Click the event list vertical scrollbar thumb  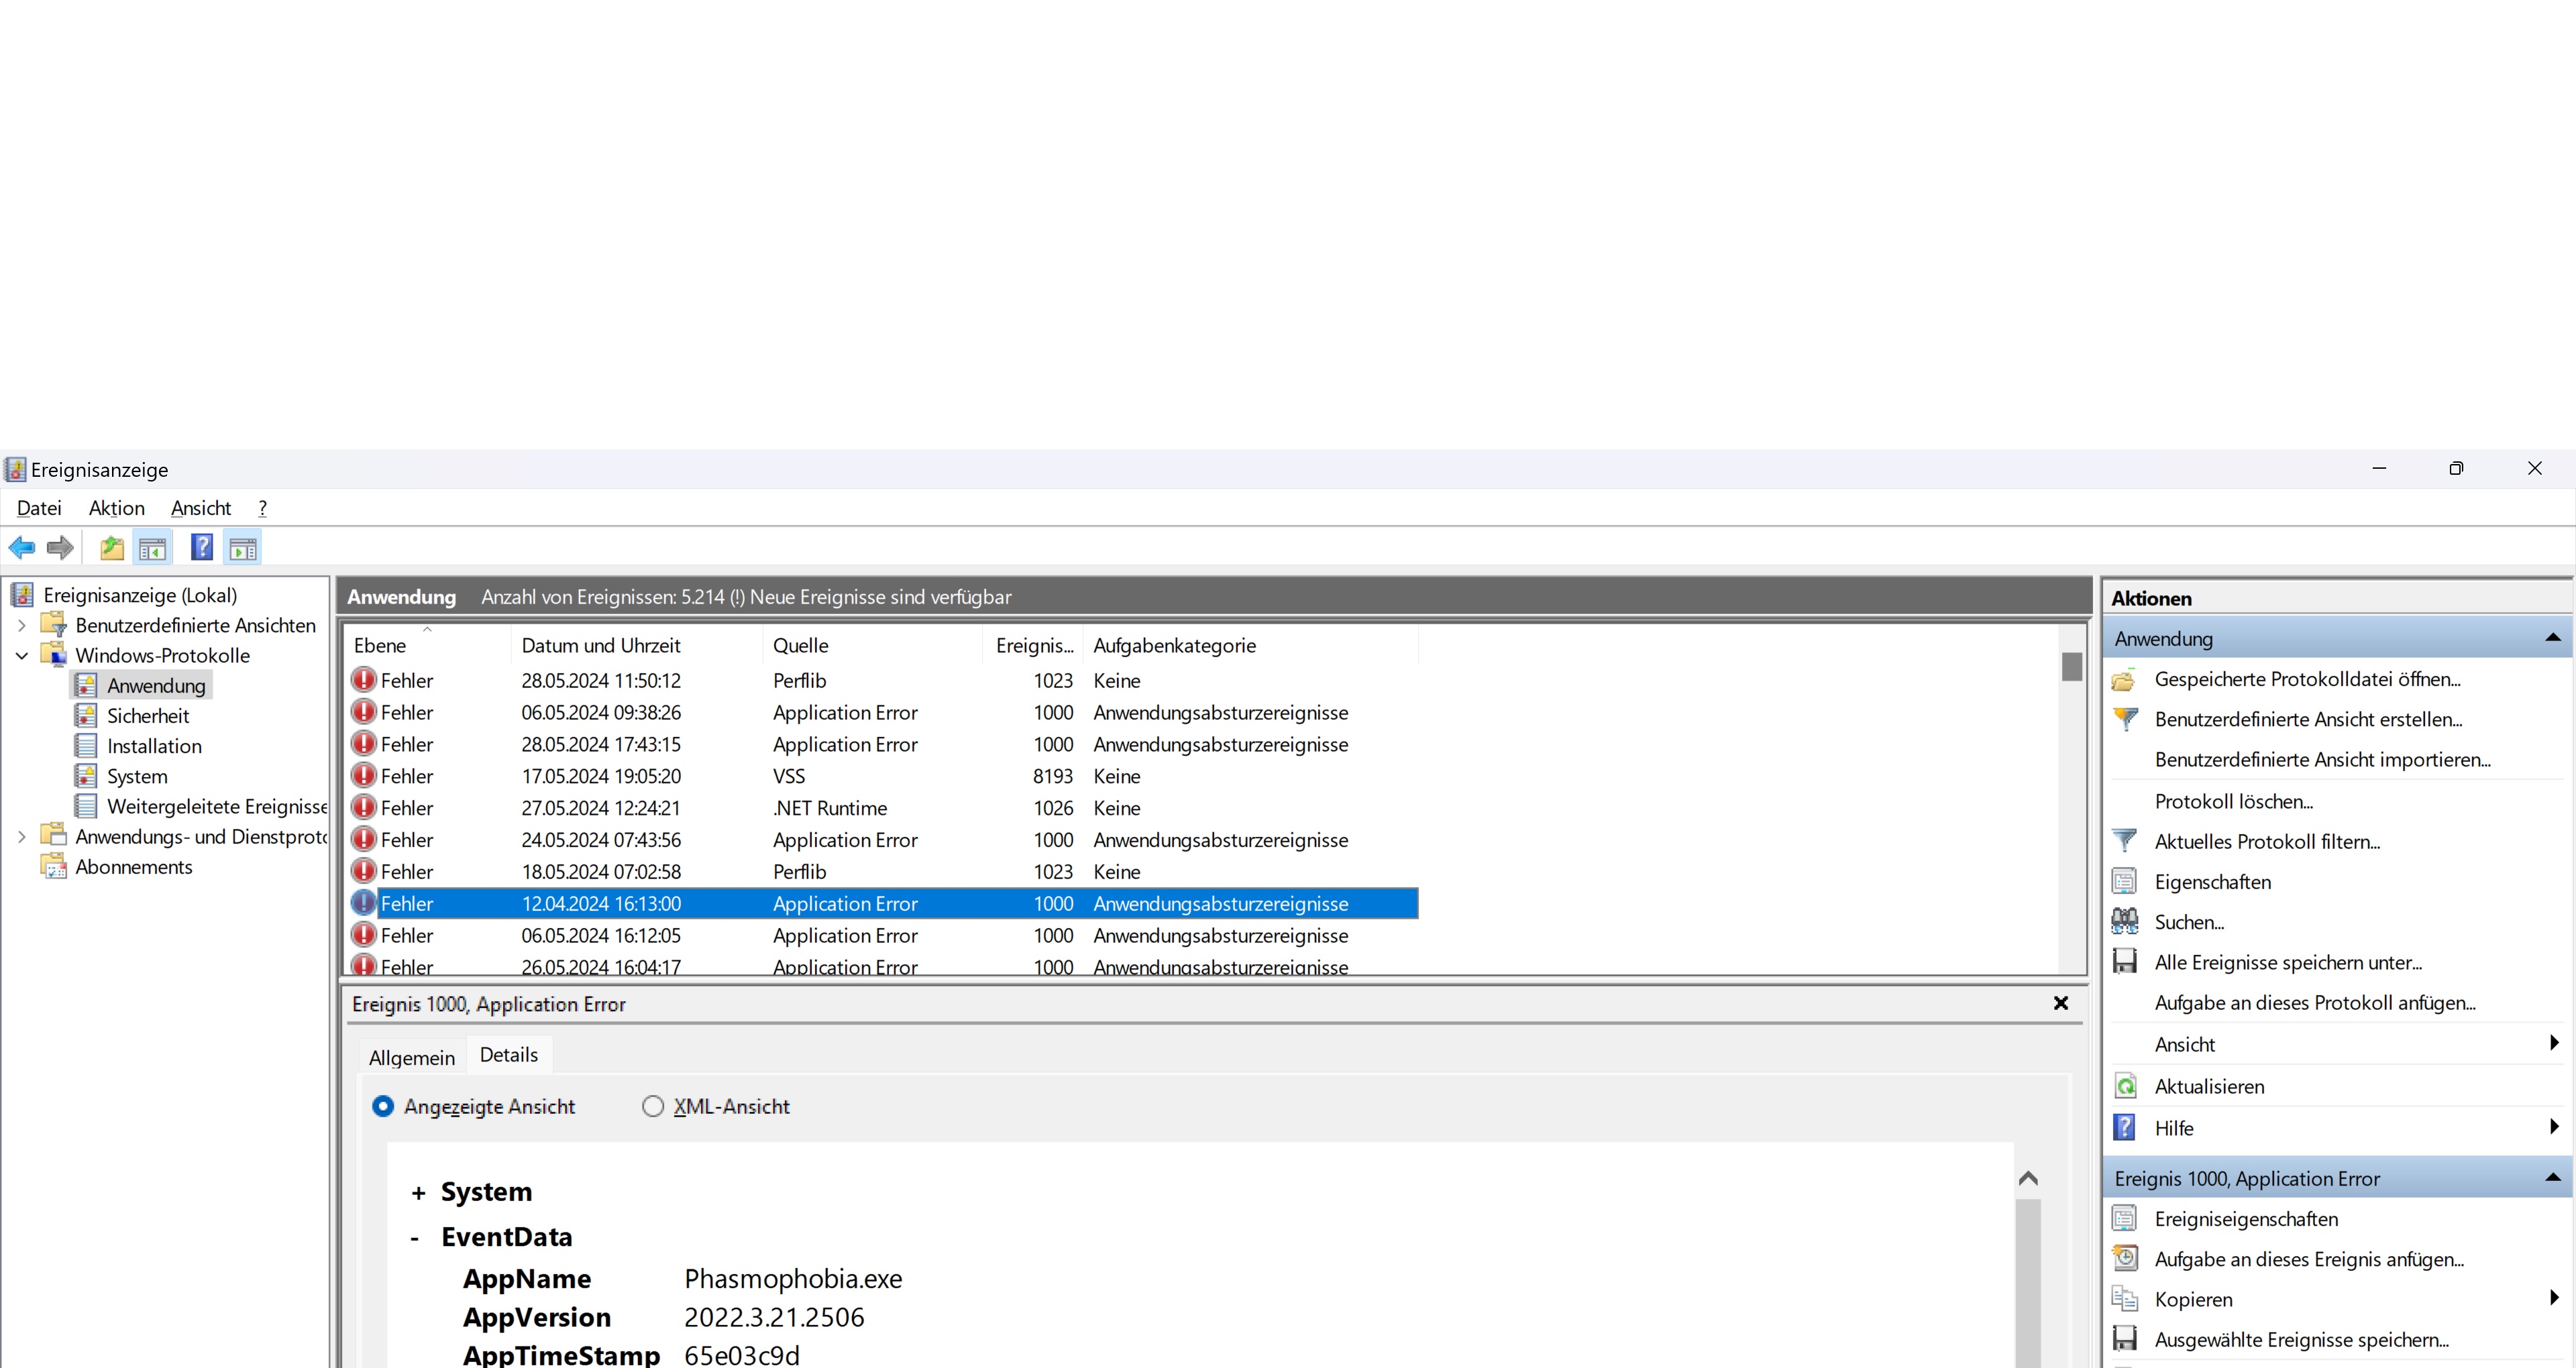coord(2071,666)
